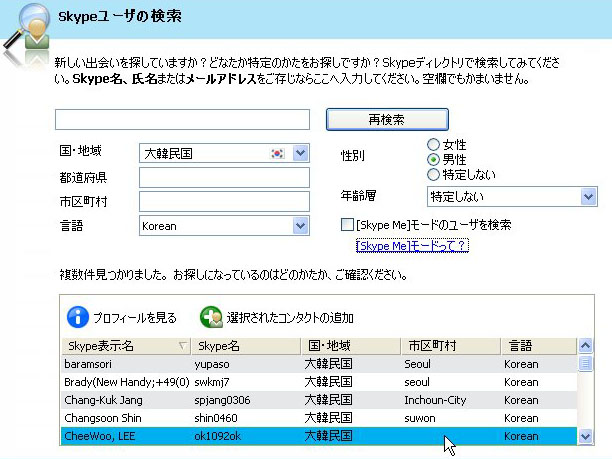Open the 年齢層 age range dropdown
Viewport: 612px width, 459px height.
click(x=588, y=196)
